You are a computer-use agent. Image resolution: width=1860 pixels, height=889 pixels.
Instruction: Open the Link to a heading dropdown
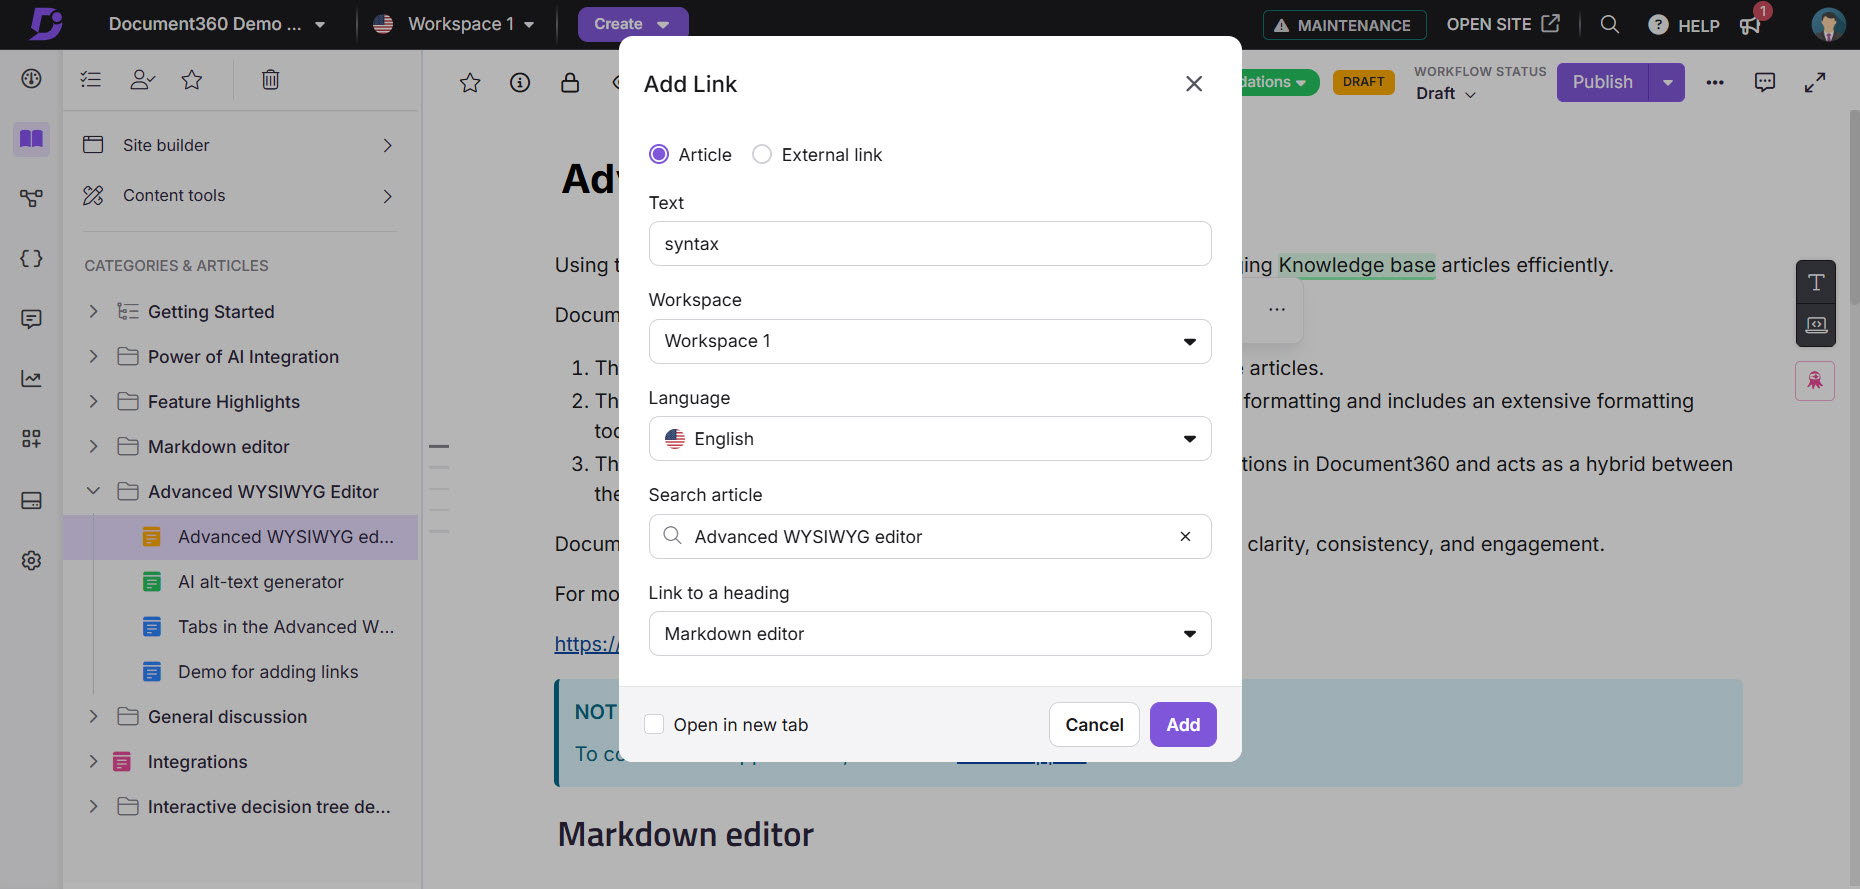click(x=930, y=633)
